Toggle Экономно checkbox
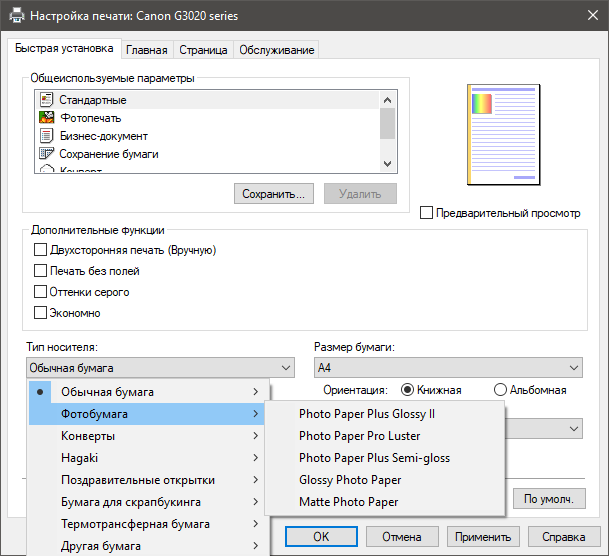 tap(40, 313)
